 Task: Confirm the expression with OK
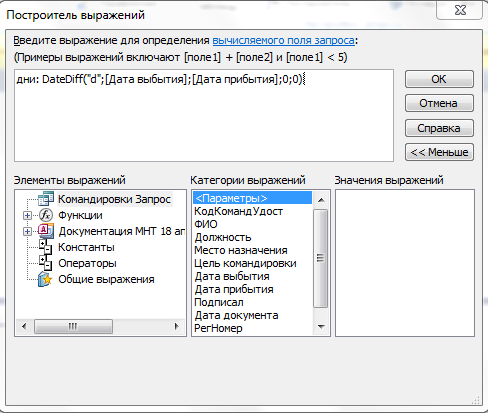[439, 79]
